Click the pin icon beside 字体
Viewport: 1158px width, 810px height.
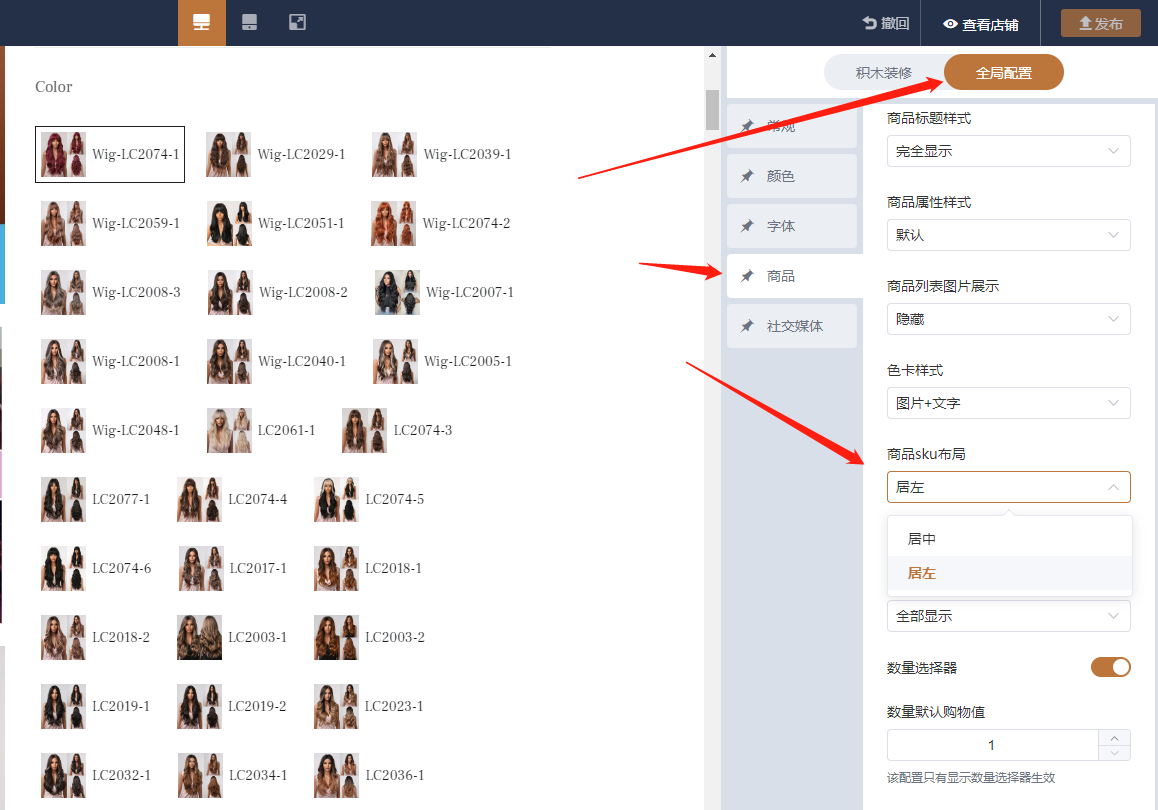tap(747, 226)
